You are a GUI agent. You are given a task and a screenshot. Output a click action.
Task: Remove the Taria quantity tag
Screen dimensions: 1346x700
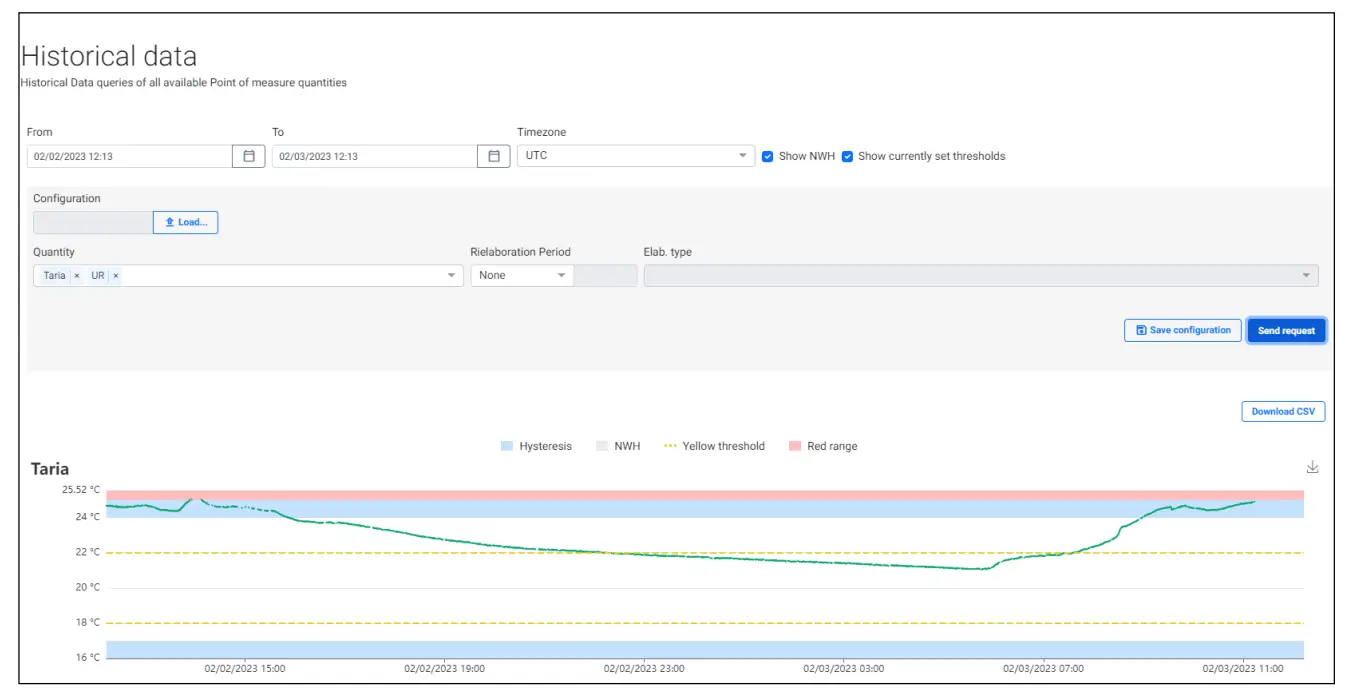(x=77, y=276)
